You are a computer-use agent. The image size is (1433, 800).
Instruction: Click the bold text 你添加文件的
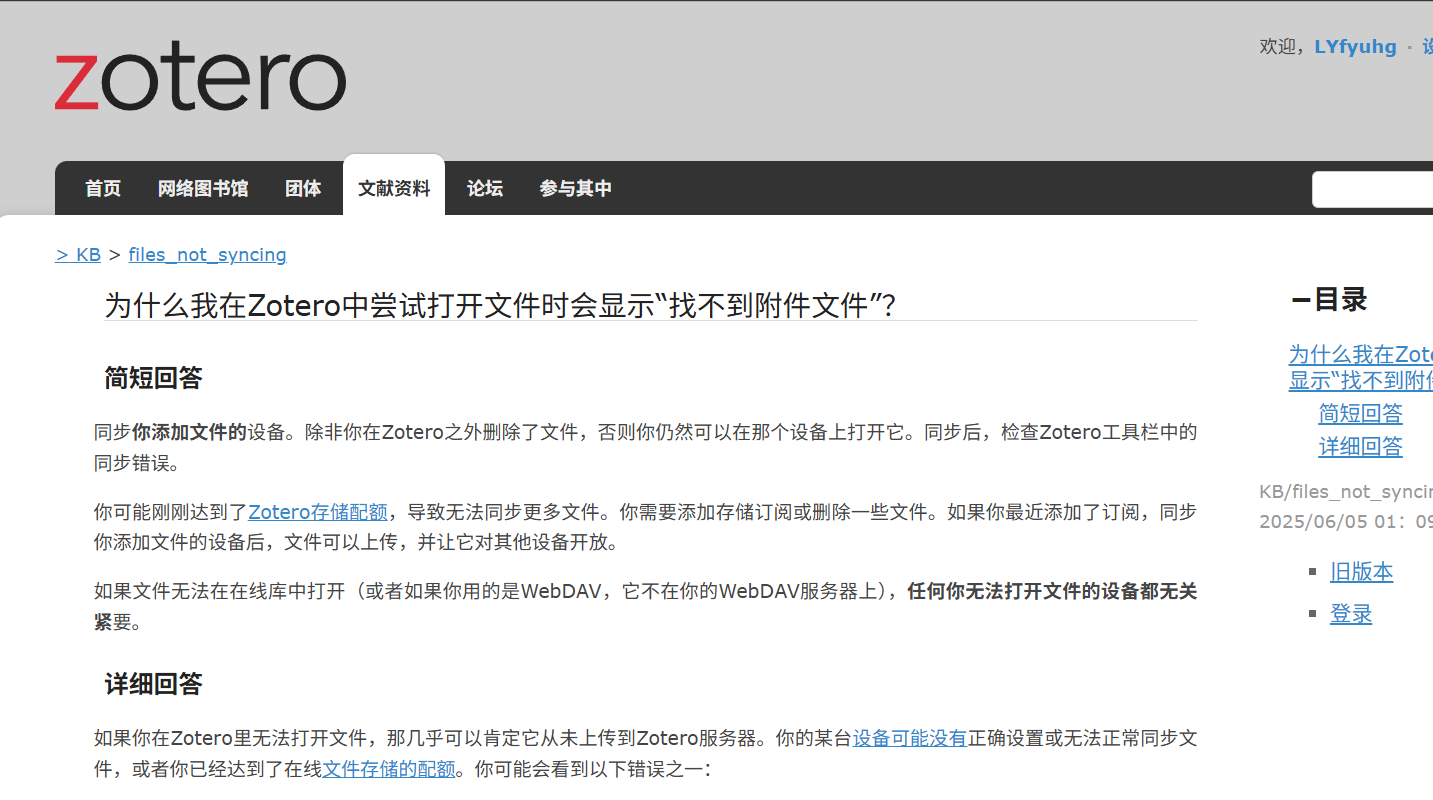(189, 432)
